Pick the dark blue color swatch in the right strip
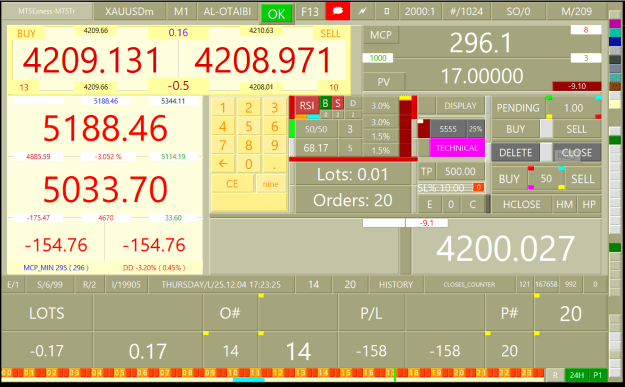 point(615,41)
